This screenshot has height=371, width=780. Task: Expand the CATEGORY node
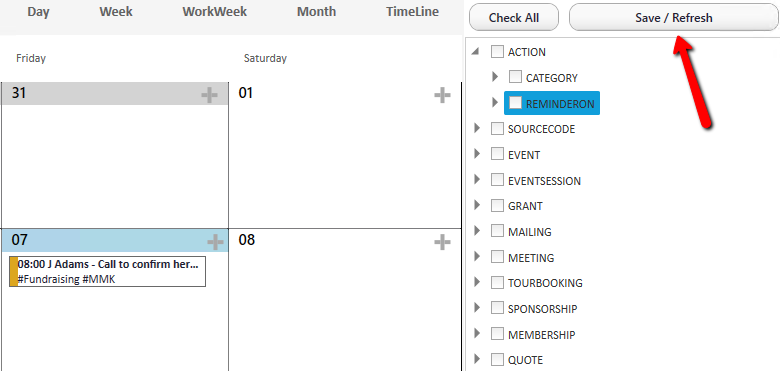pyautogui.click(x=494, y=77)
